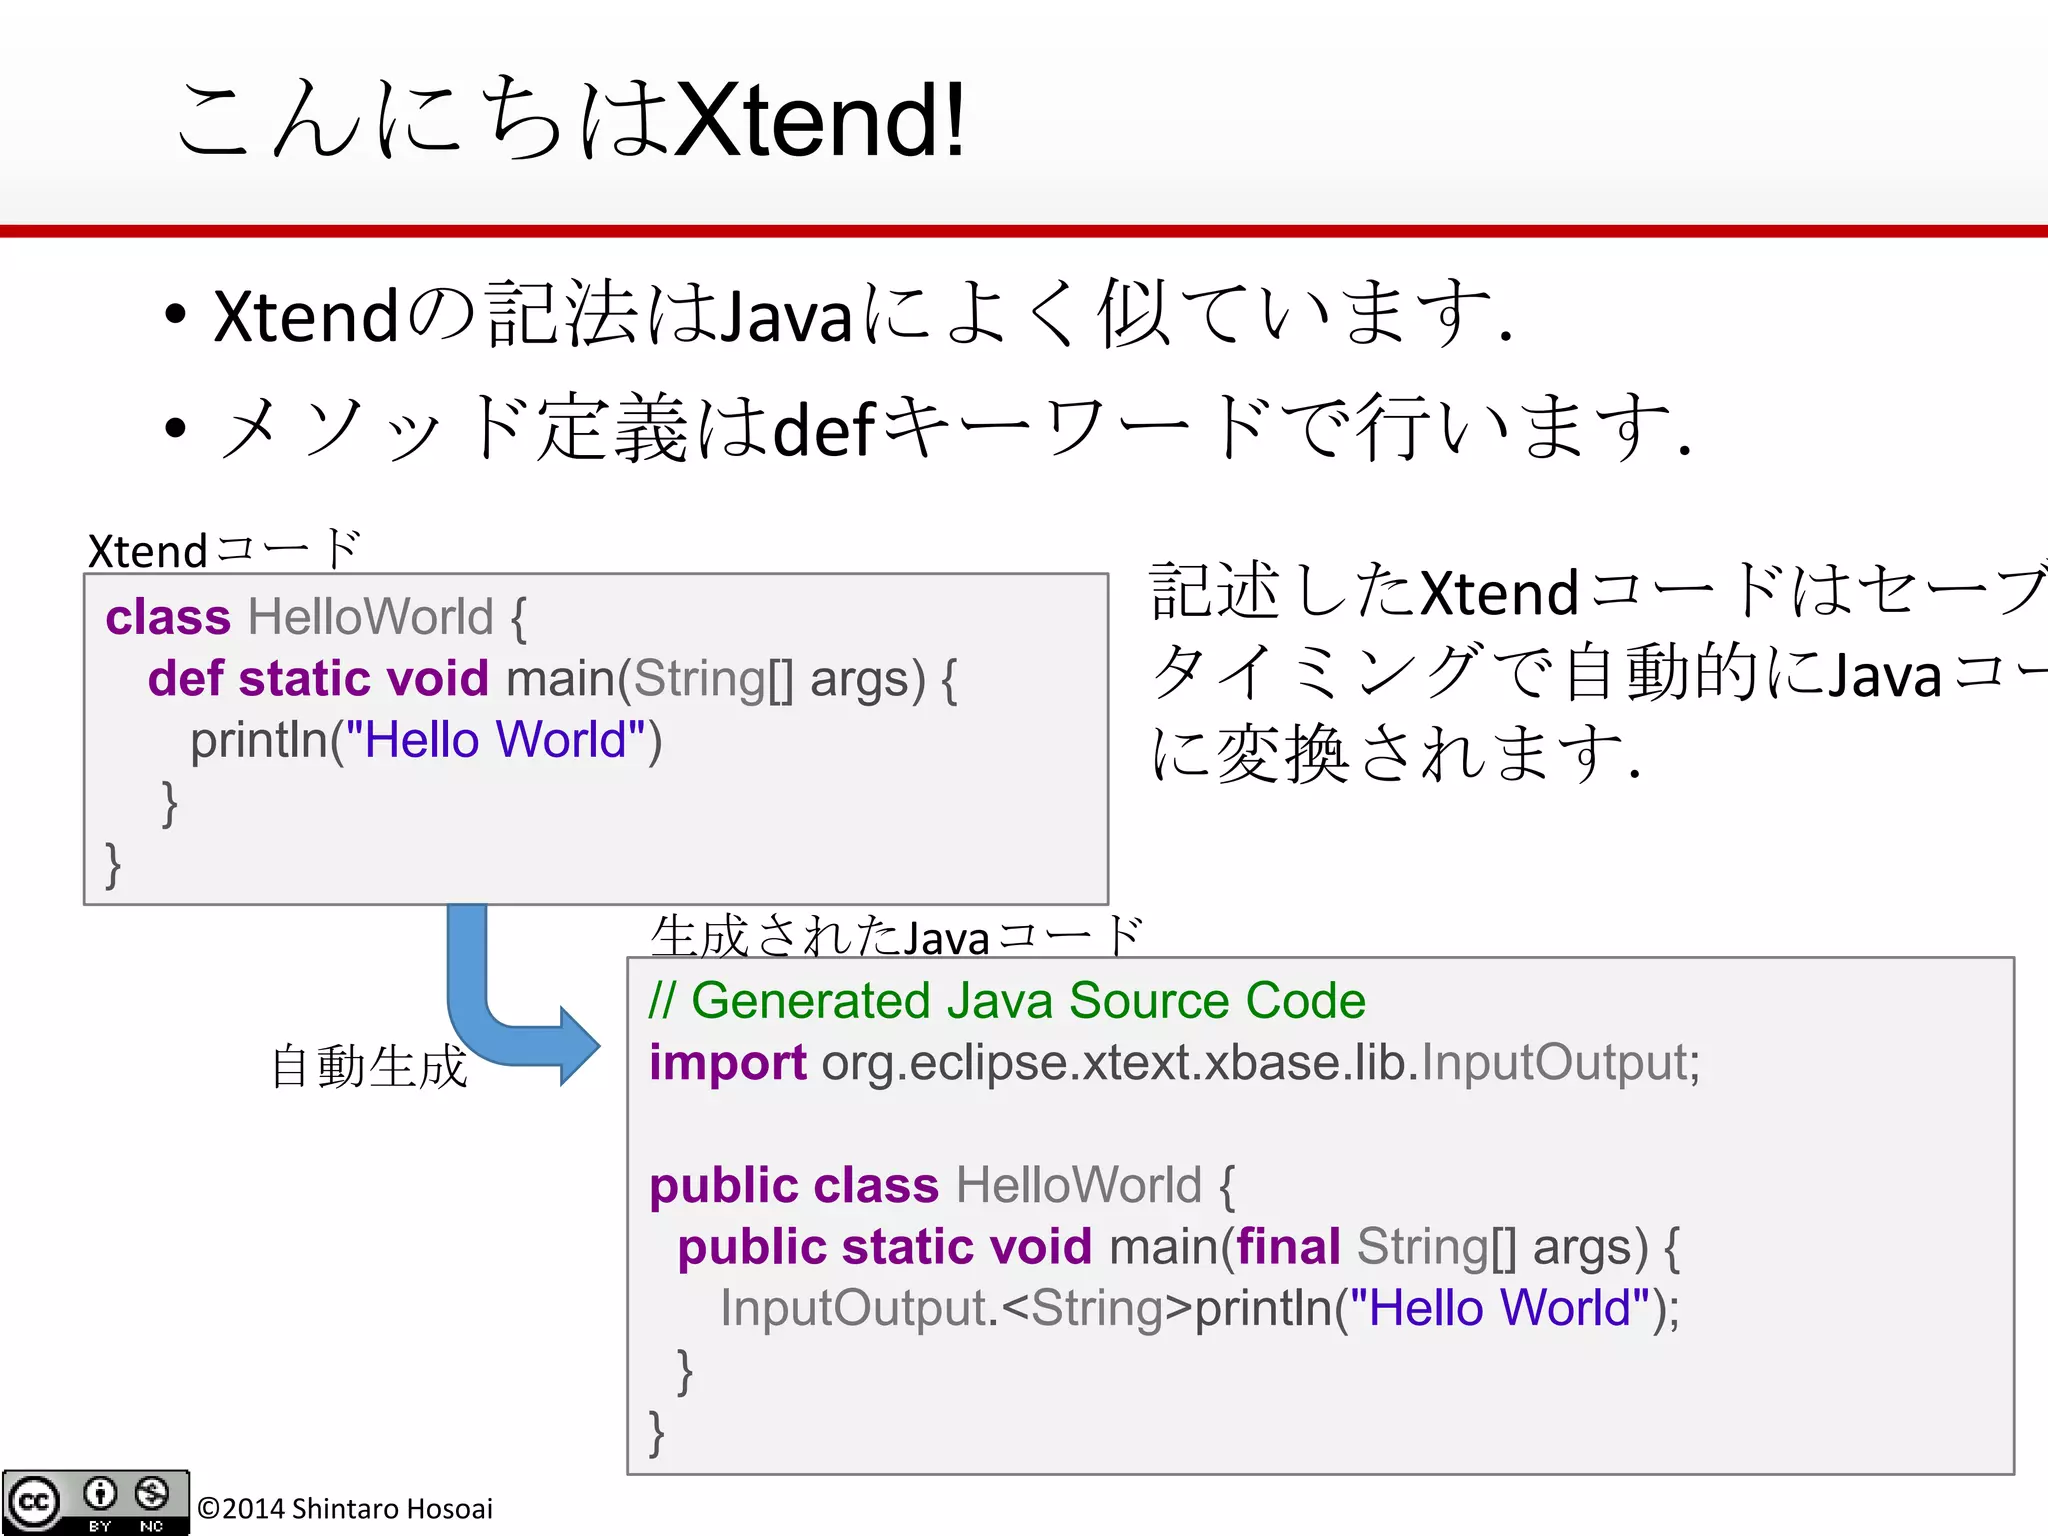Click the import org.eclipse.xtext.xbase.lib.InputOutput line
Image resolution: width=2048 pixels, height=1536 pixels.
(x=1174, y=1063)
